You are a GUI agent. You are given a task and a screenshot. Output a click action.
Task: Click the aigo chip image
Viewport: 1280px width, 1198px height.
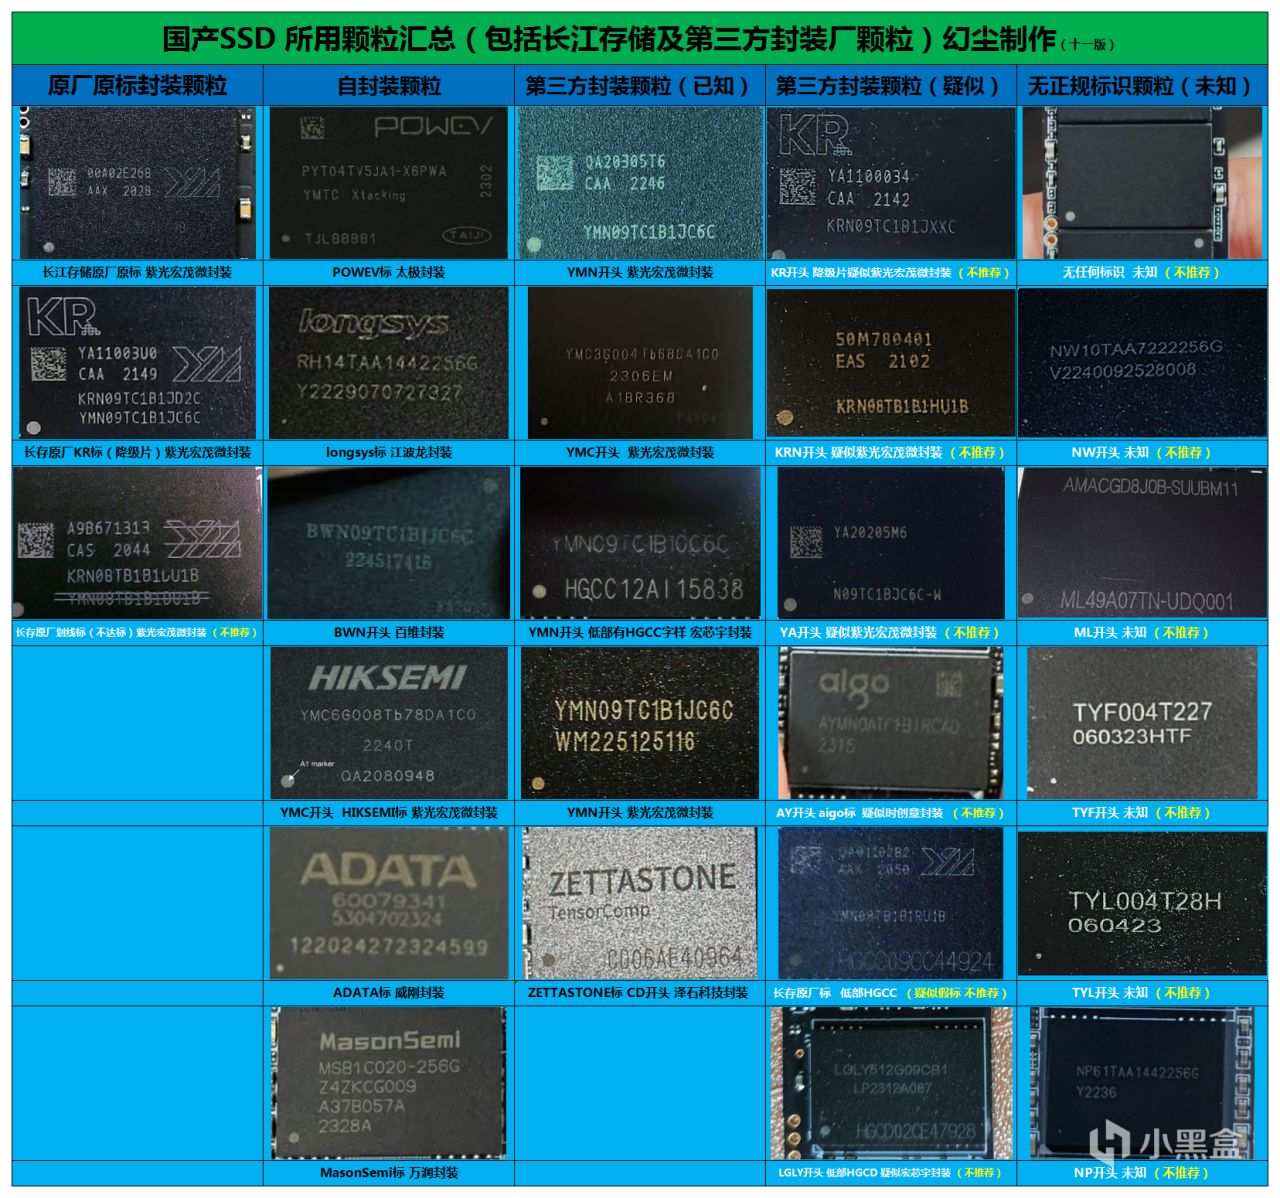pyautogui.click(x=891, y=723)
